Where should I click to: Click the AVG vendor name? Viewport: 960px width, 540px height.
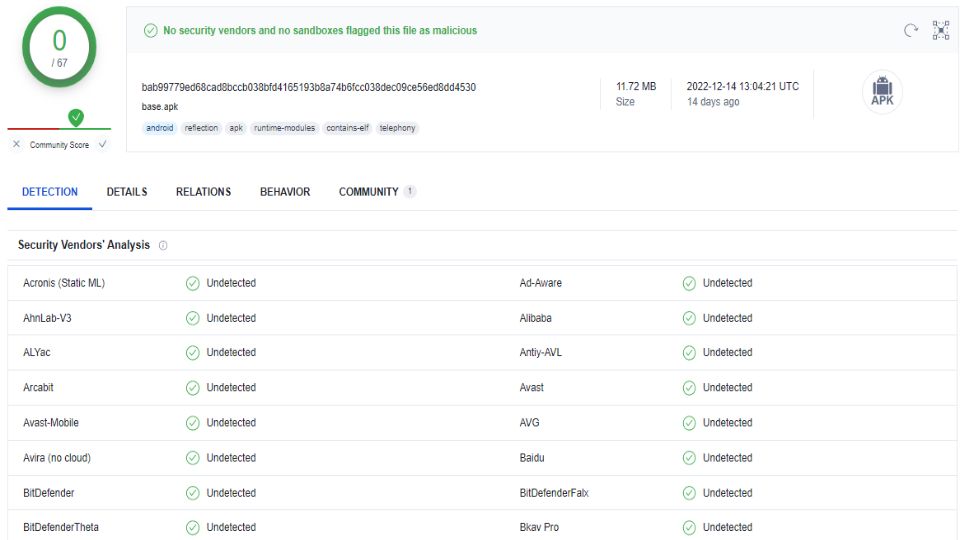click(x=530, y=422)
